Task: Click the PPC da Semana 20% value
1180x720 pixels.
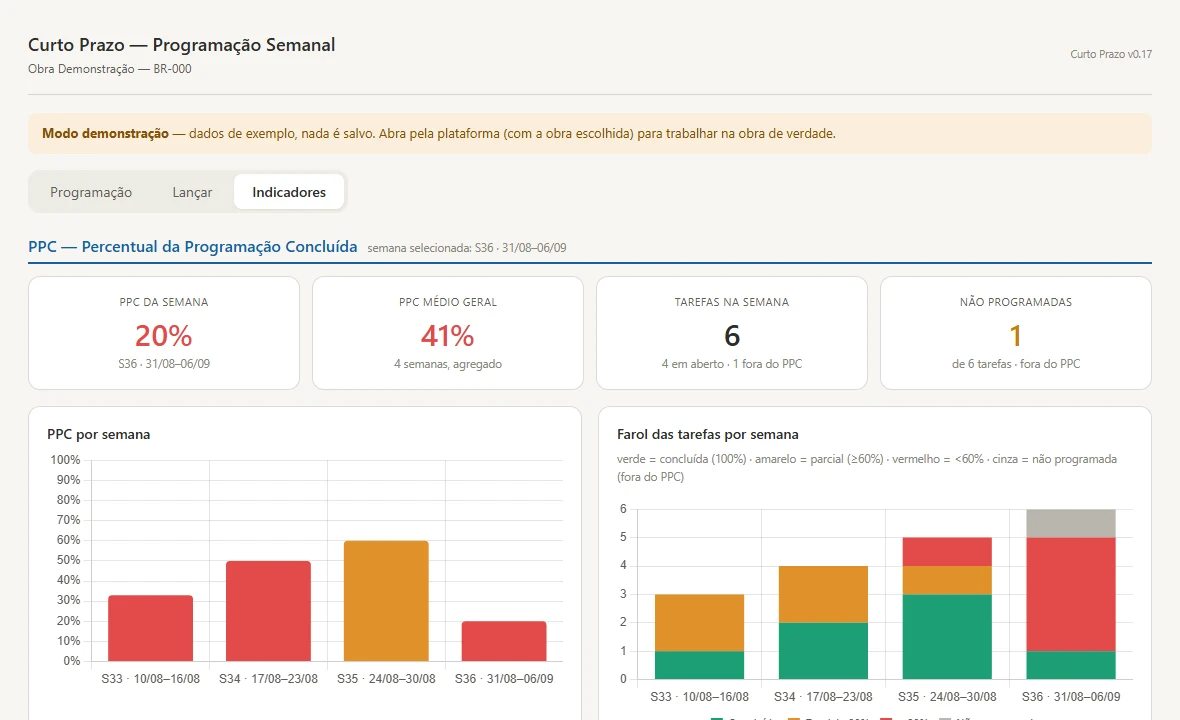Action: click(163, 336)
